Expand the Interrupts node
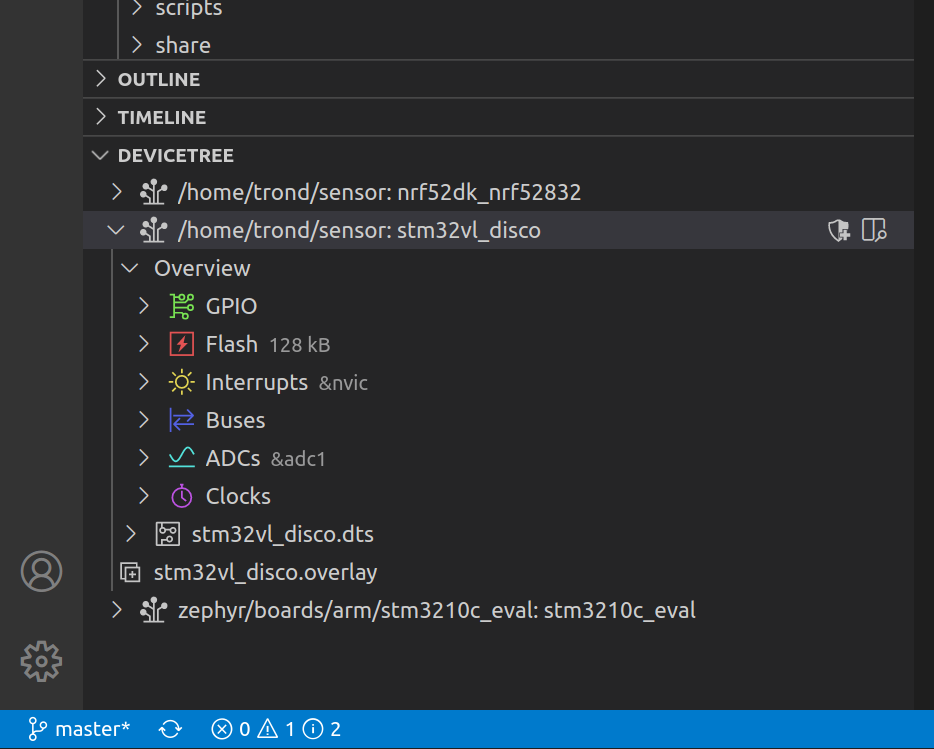Viewport: 934px width, 749px height. coord(144,382)
